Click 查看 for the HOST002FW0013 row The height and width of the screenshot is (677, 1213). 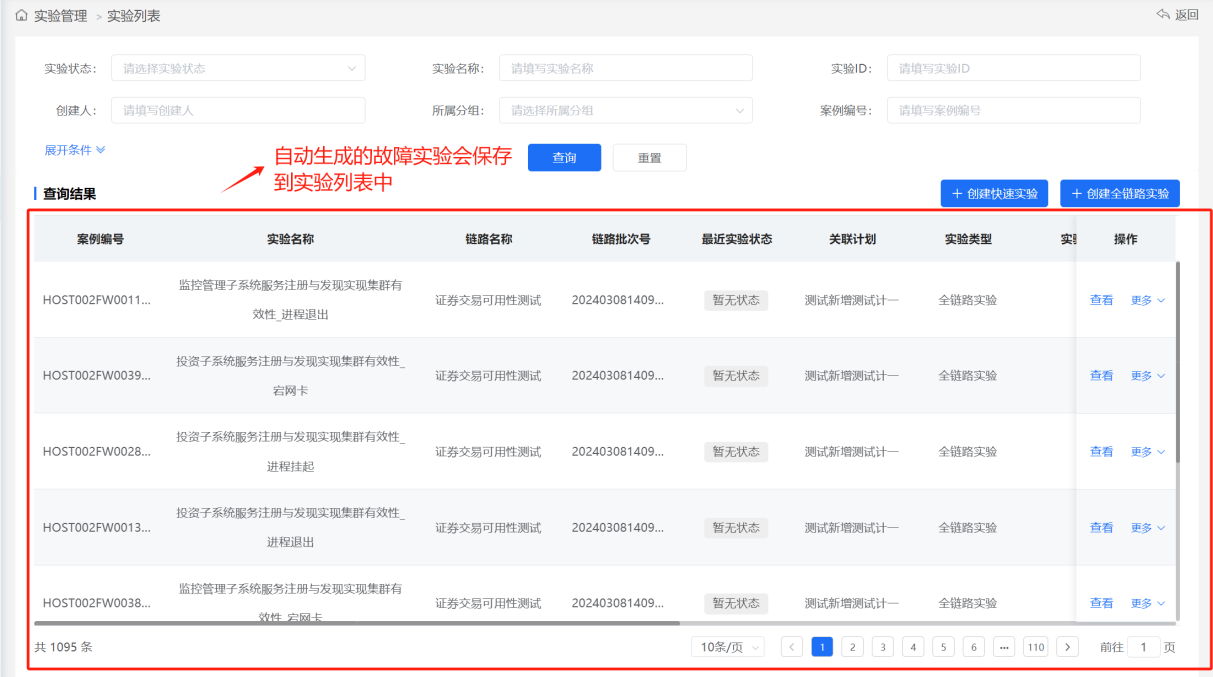(1101, 528)
